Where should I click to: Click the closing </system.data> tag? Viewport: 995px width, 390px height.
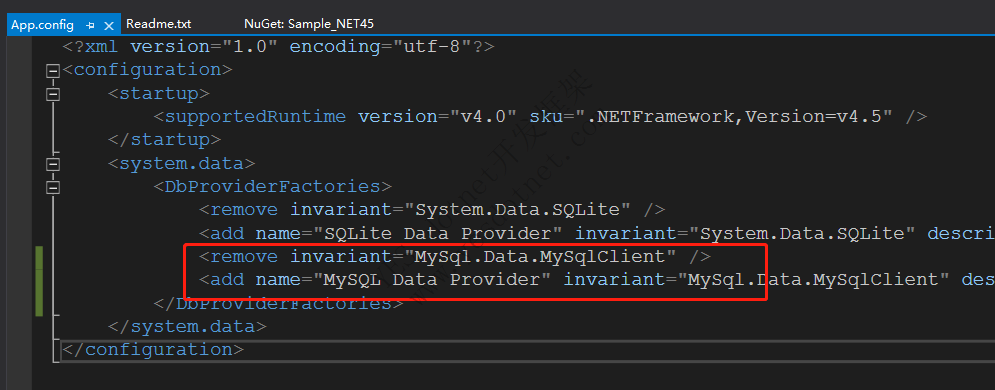187,327
